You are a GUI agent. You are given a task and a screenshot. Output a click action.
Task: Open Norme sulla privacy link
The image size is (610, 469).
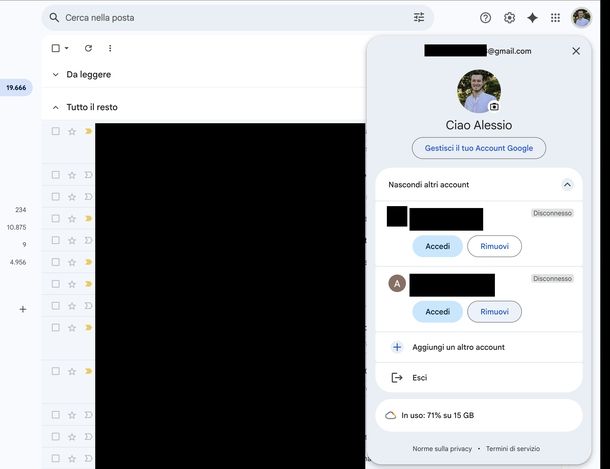[441, 449]
